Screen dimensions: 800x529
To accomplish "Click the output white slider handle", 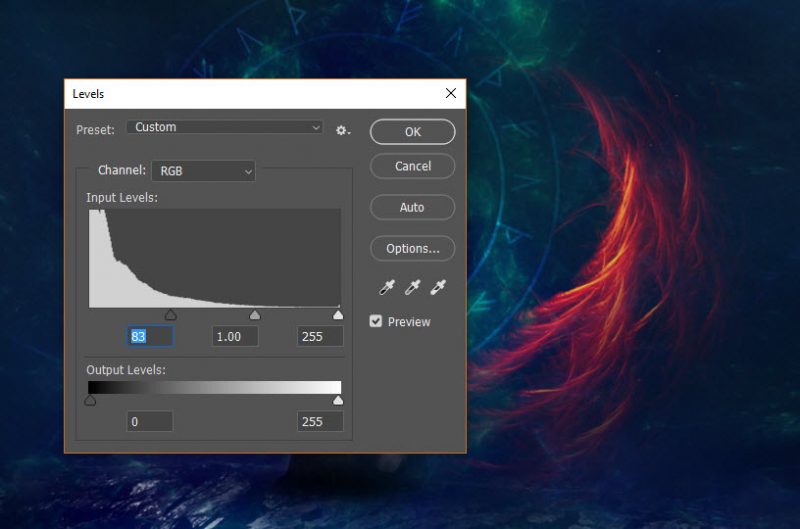I will [338, 401].
